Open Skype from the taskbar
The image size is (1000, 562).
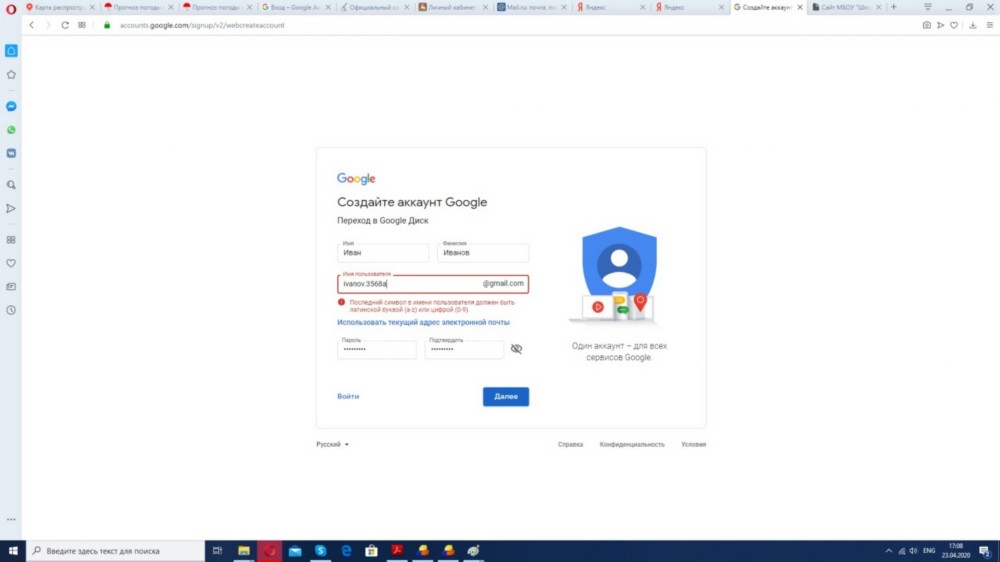(x=320, y=551)
